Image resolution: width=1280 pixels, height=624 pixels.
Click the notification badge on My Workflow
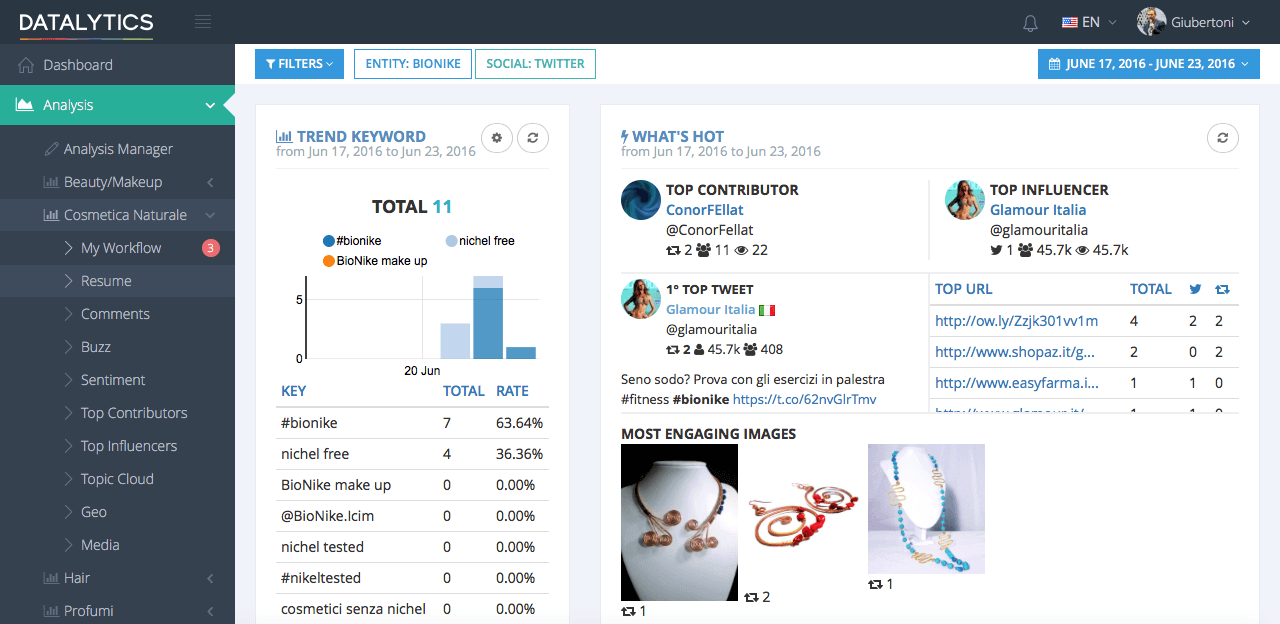pyautogui.click(x=211, y=248)
